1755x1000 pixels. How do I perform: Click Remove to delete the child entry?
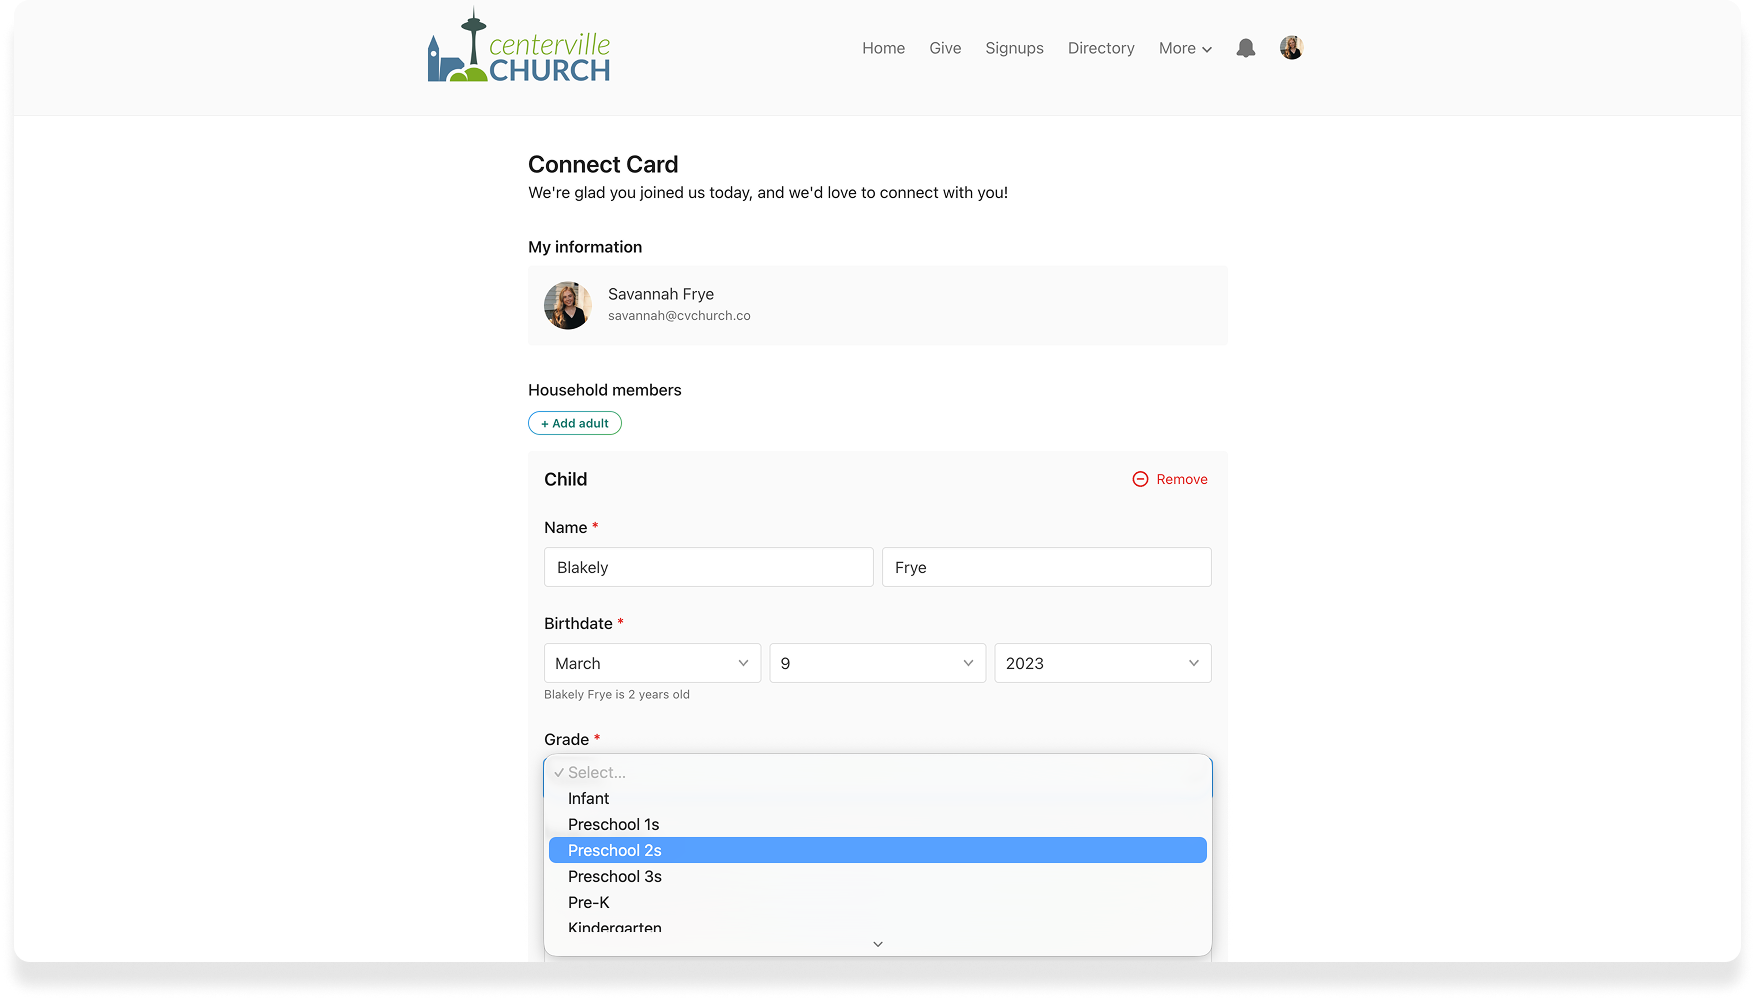point(1182,479)
